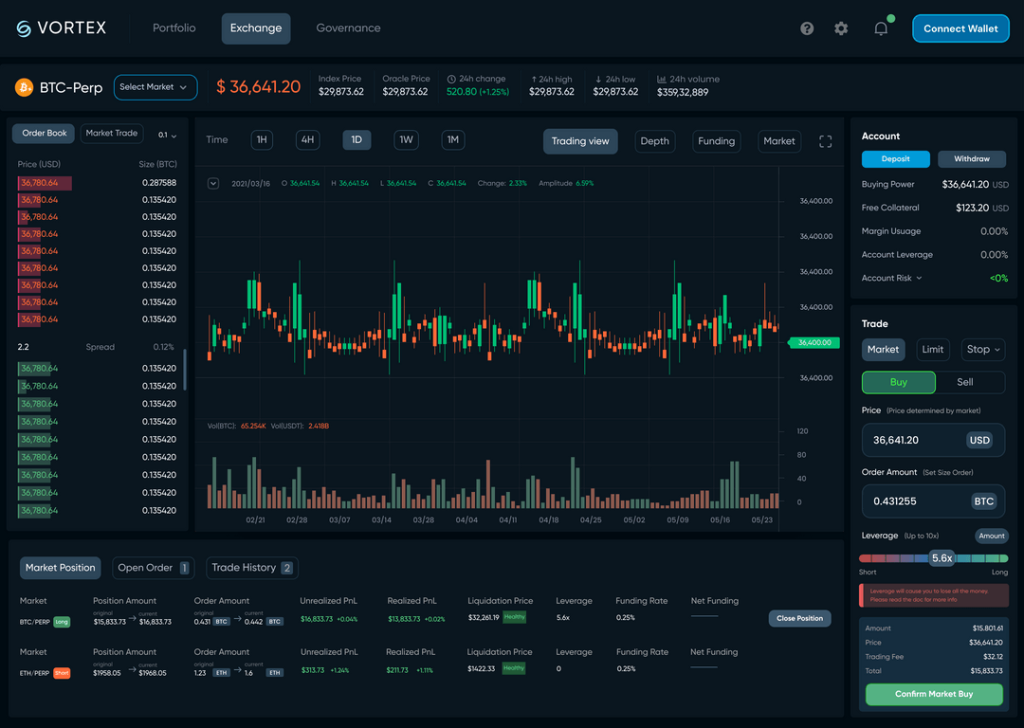Switch to Governance page
1024x728 pixels.
pyautogui.click(x=348, y=28)
